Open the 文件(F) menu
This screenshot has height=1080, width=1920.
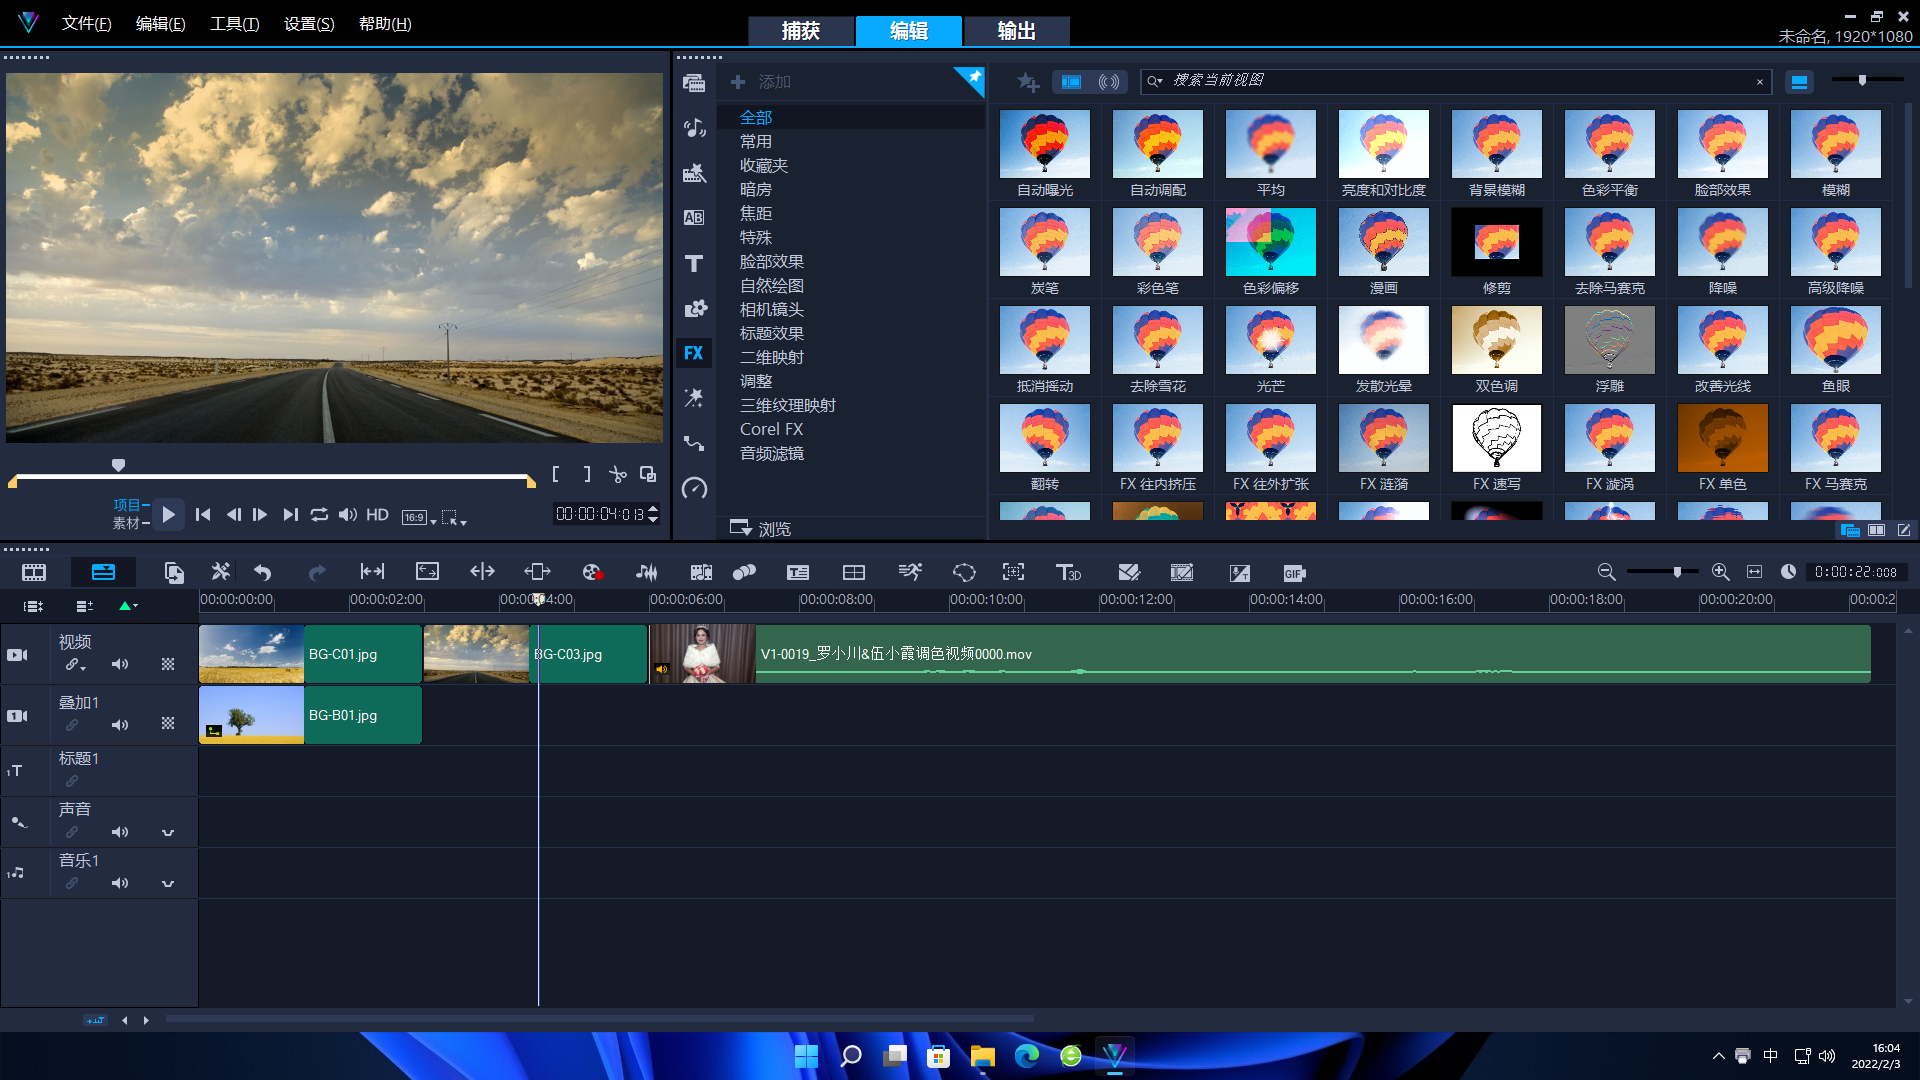86,24
